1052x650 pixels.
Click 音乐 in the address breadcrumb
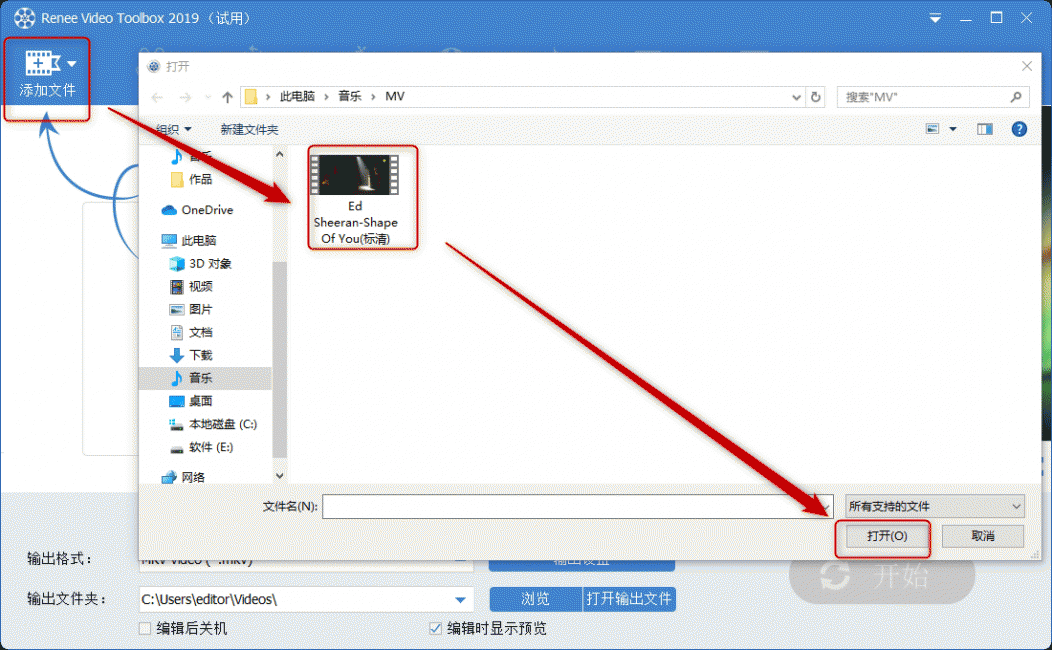tap(350, 97)
